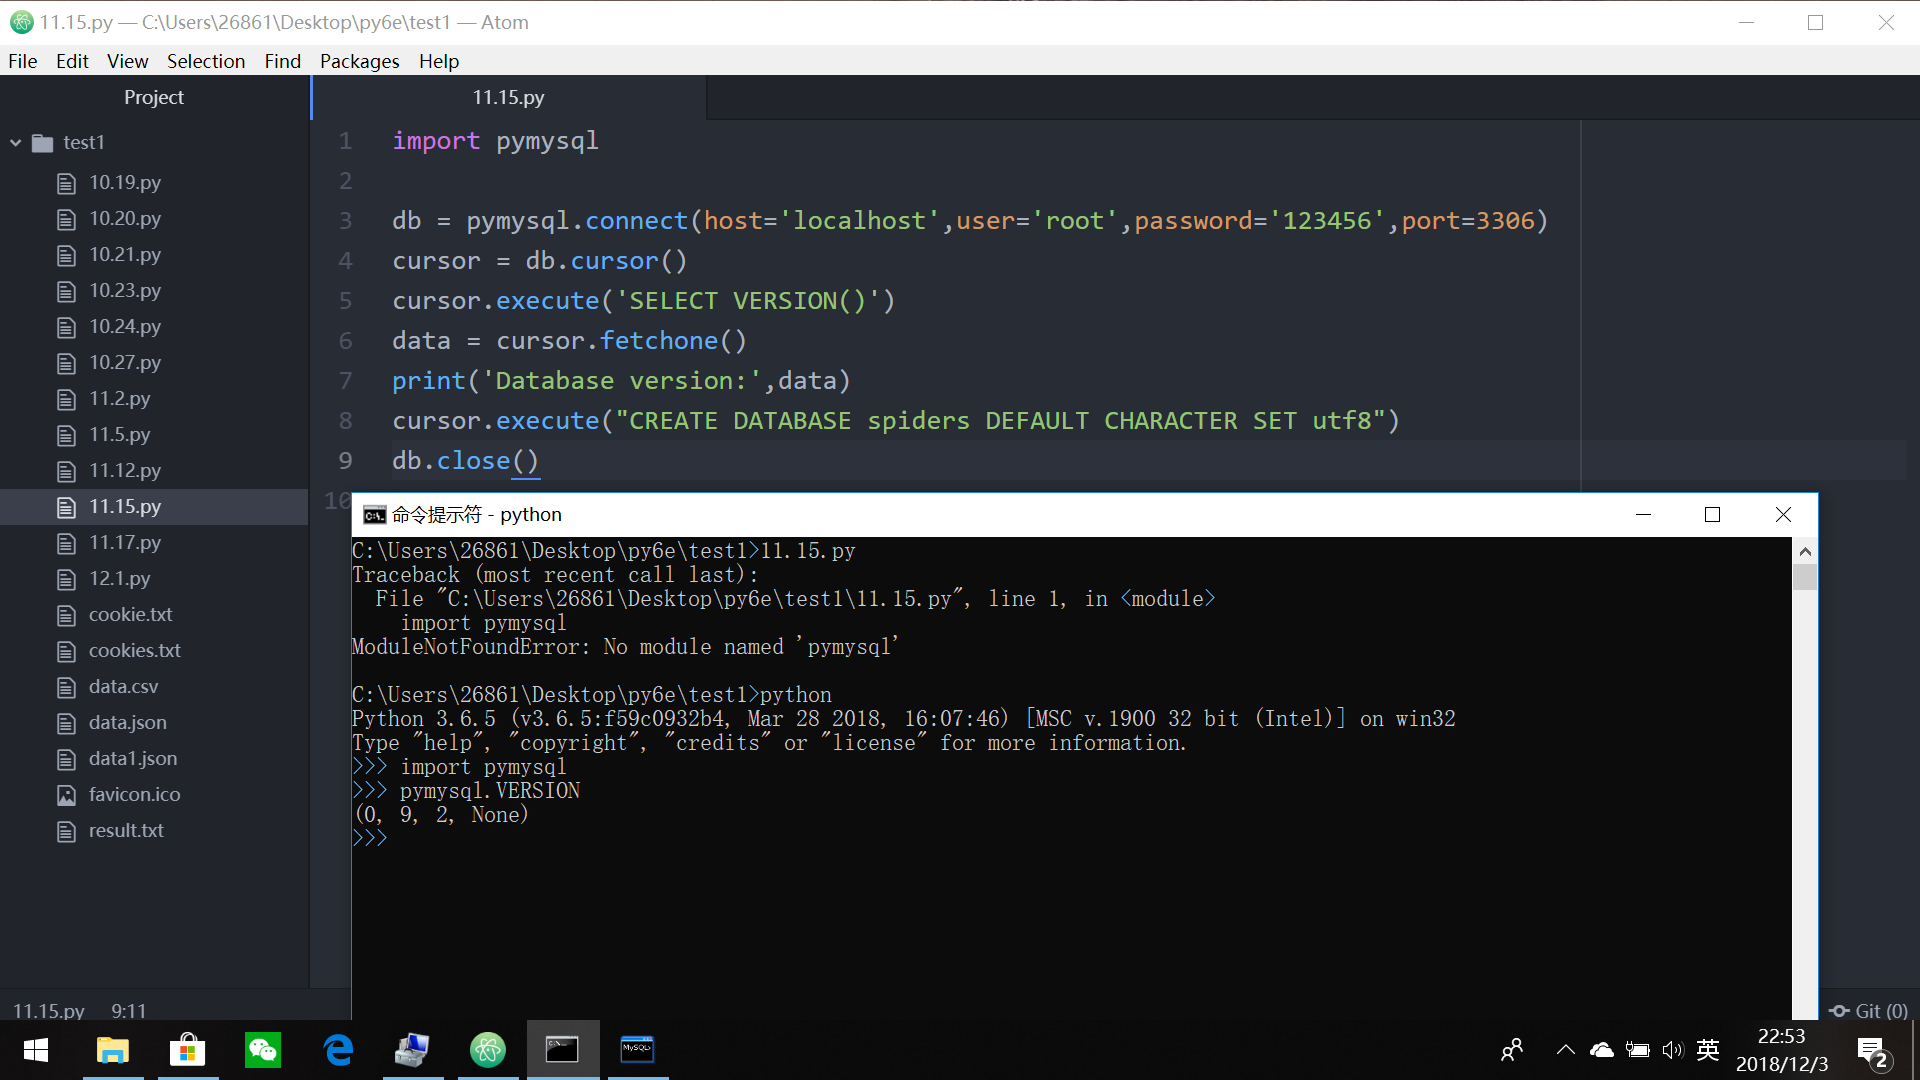This screenshot has width=1920, height=1080.
Task: Open Microsoft Edge from the taskbar
Action: coord(338,1050)
